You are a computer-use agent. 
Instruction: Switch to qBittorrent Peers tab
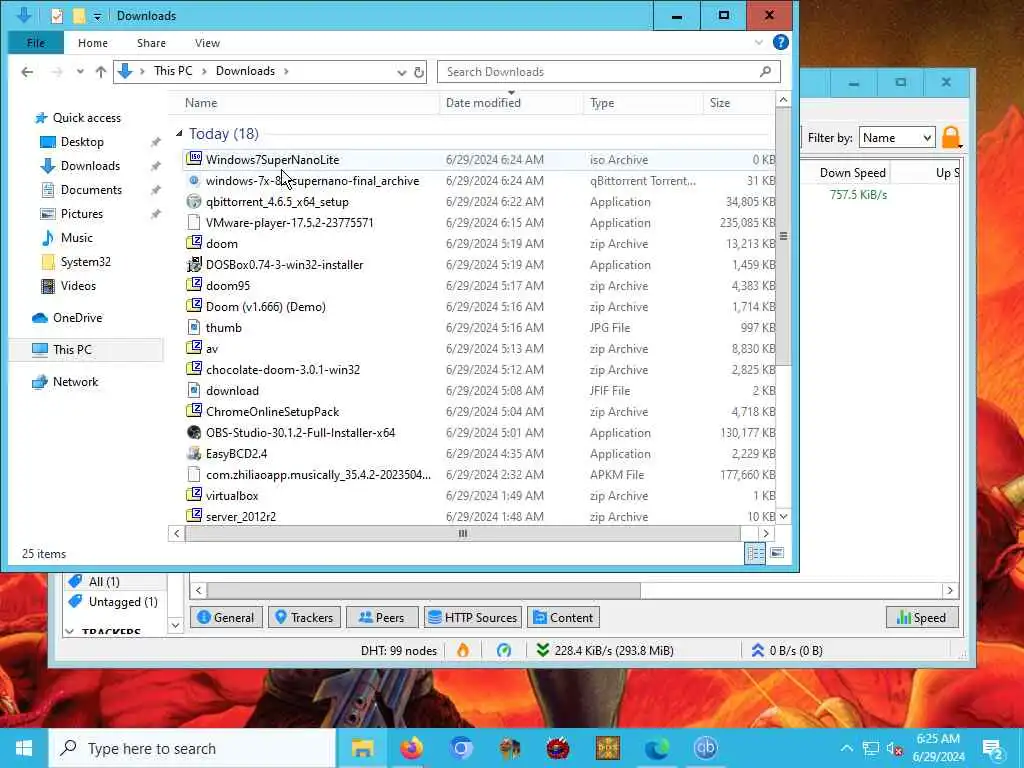pos(382,617)
